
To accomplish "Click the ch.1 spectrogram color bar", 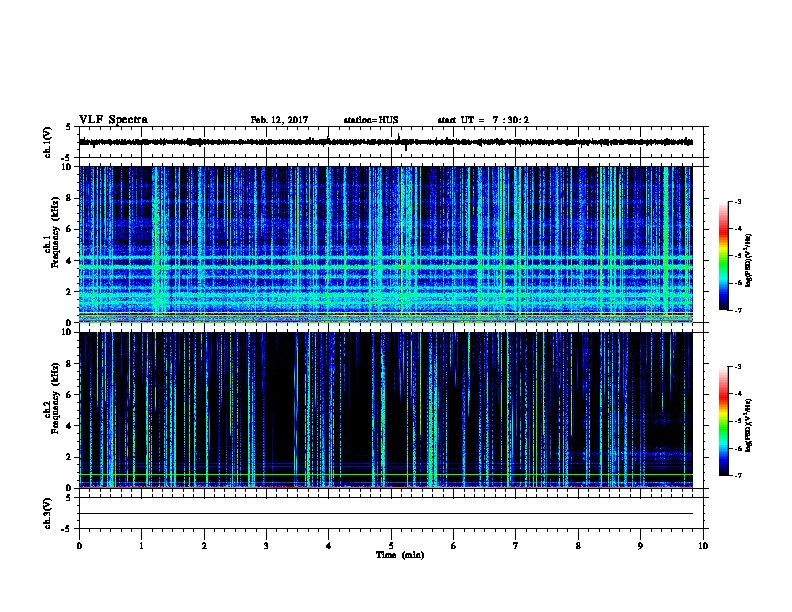I will (x=723, y=256).
